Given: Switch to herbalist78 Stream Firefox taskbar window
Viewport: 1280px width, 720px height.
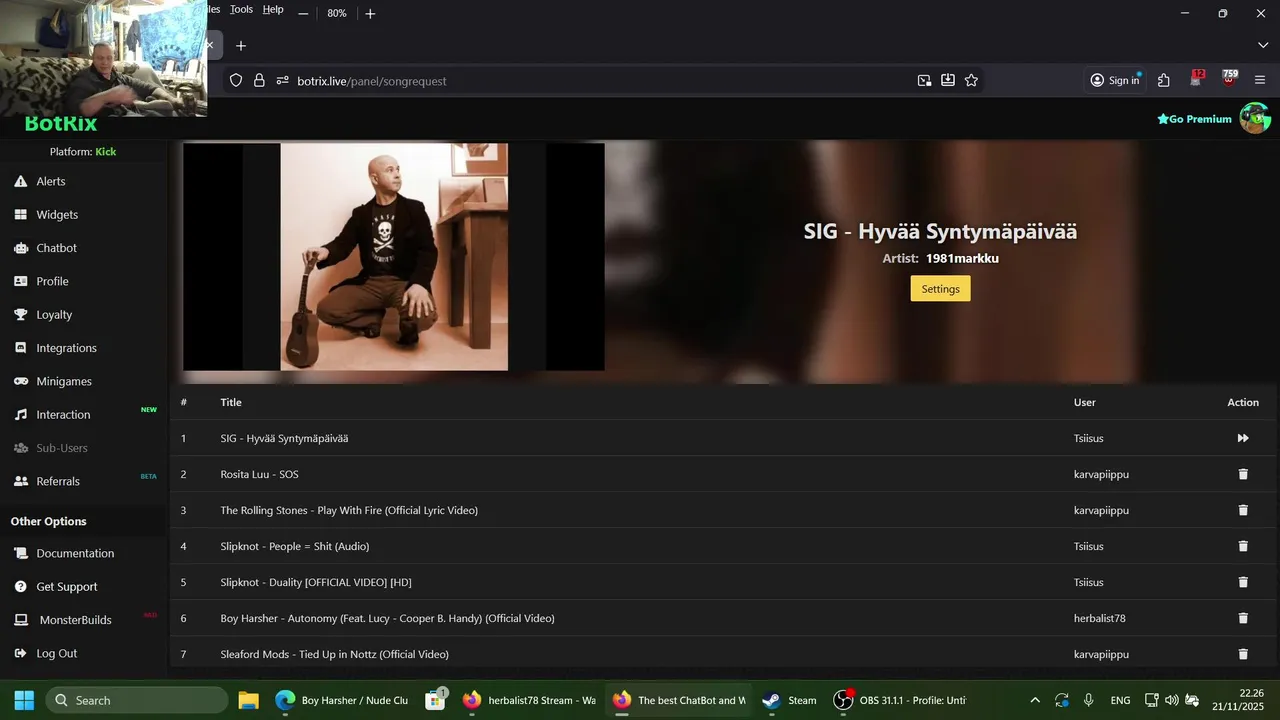Looking at the screenshot, I should (x=529, y=700).
